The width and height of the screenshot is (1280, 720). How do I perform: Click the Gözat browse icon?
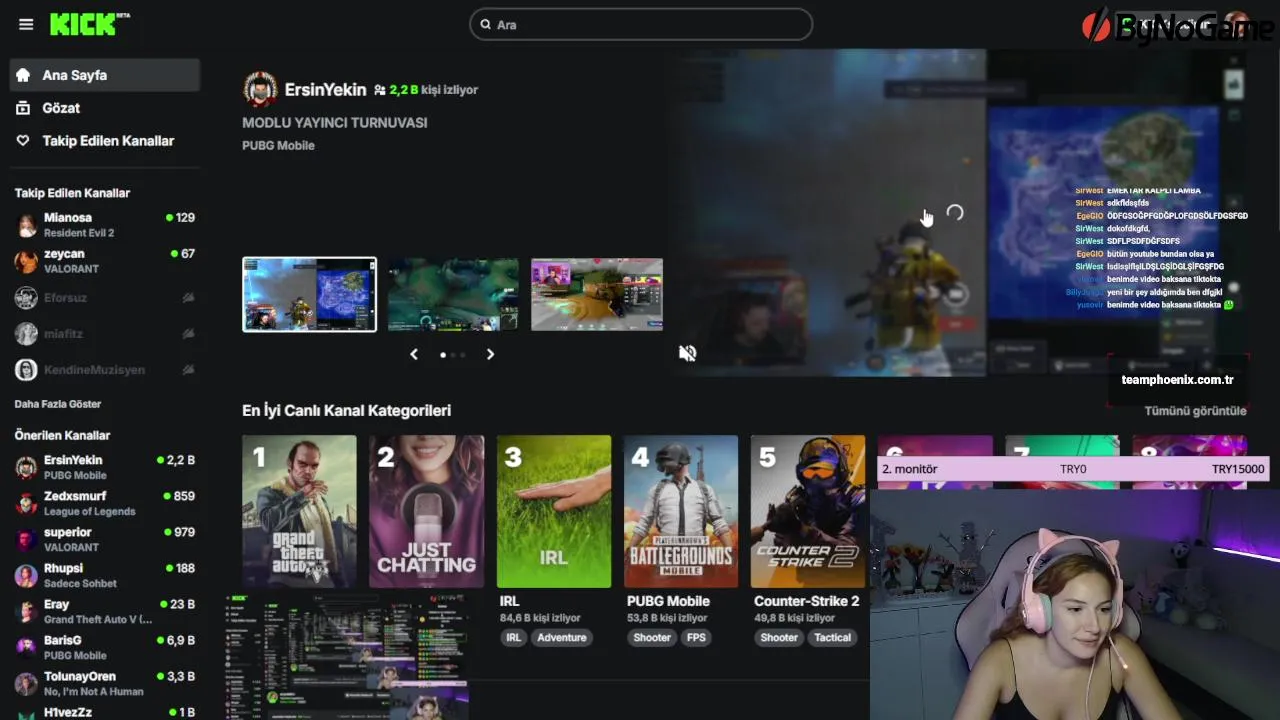pyautogui.click(x=23, y=108)
